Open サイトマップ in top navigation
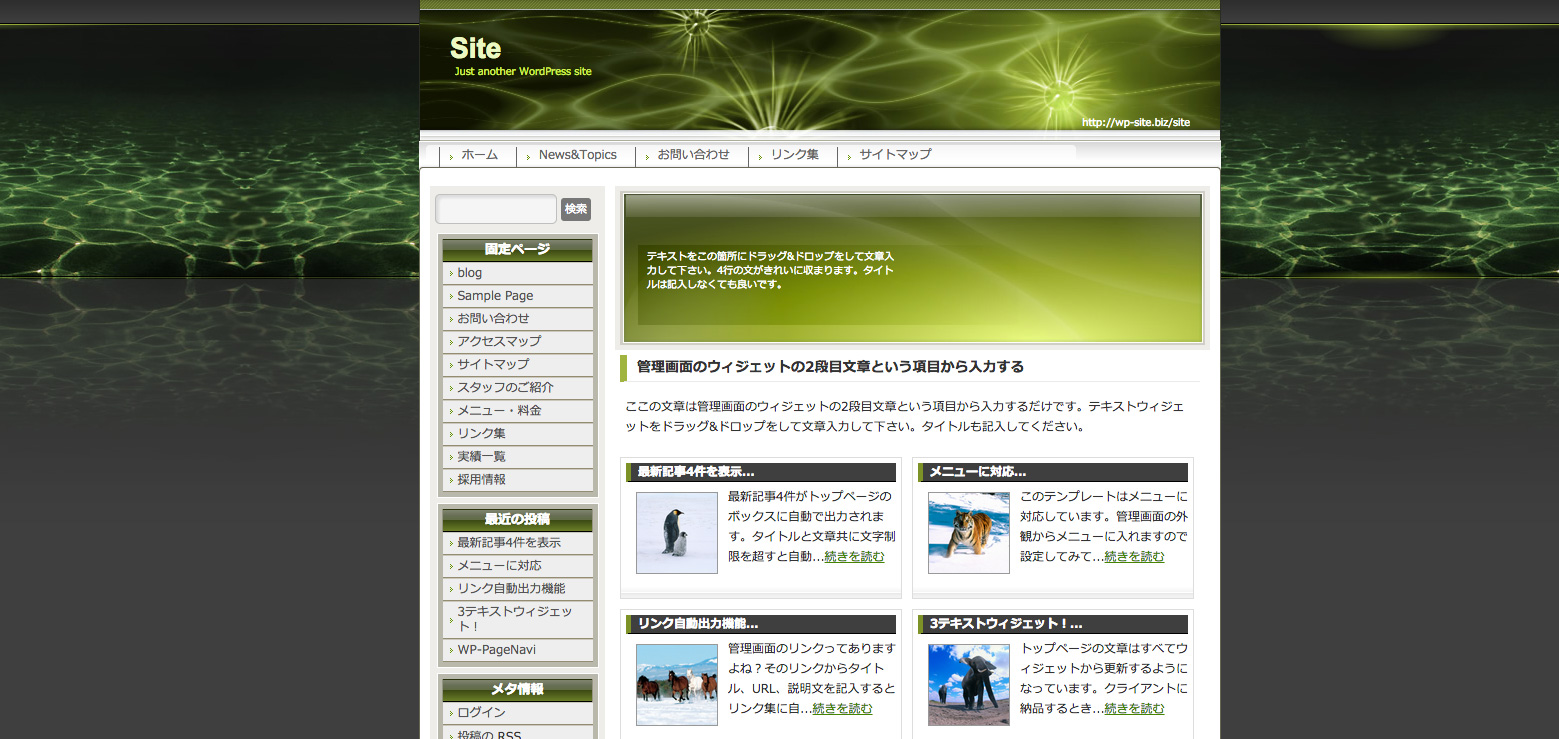 tap(895, 155)
